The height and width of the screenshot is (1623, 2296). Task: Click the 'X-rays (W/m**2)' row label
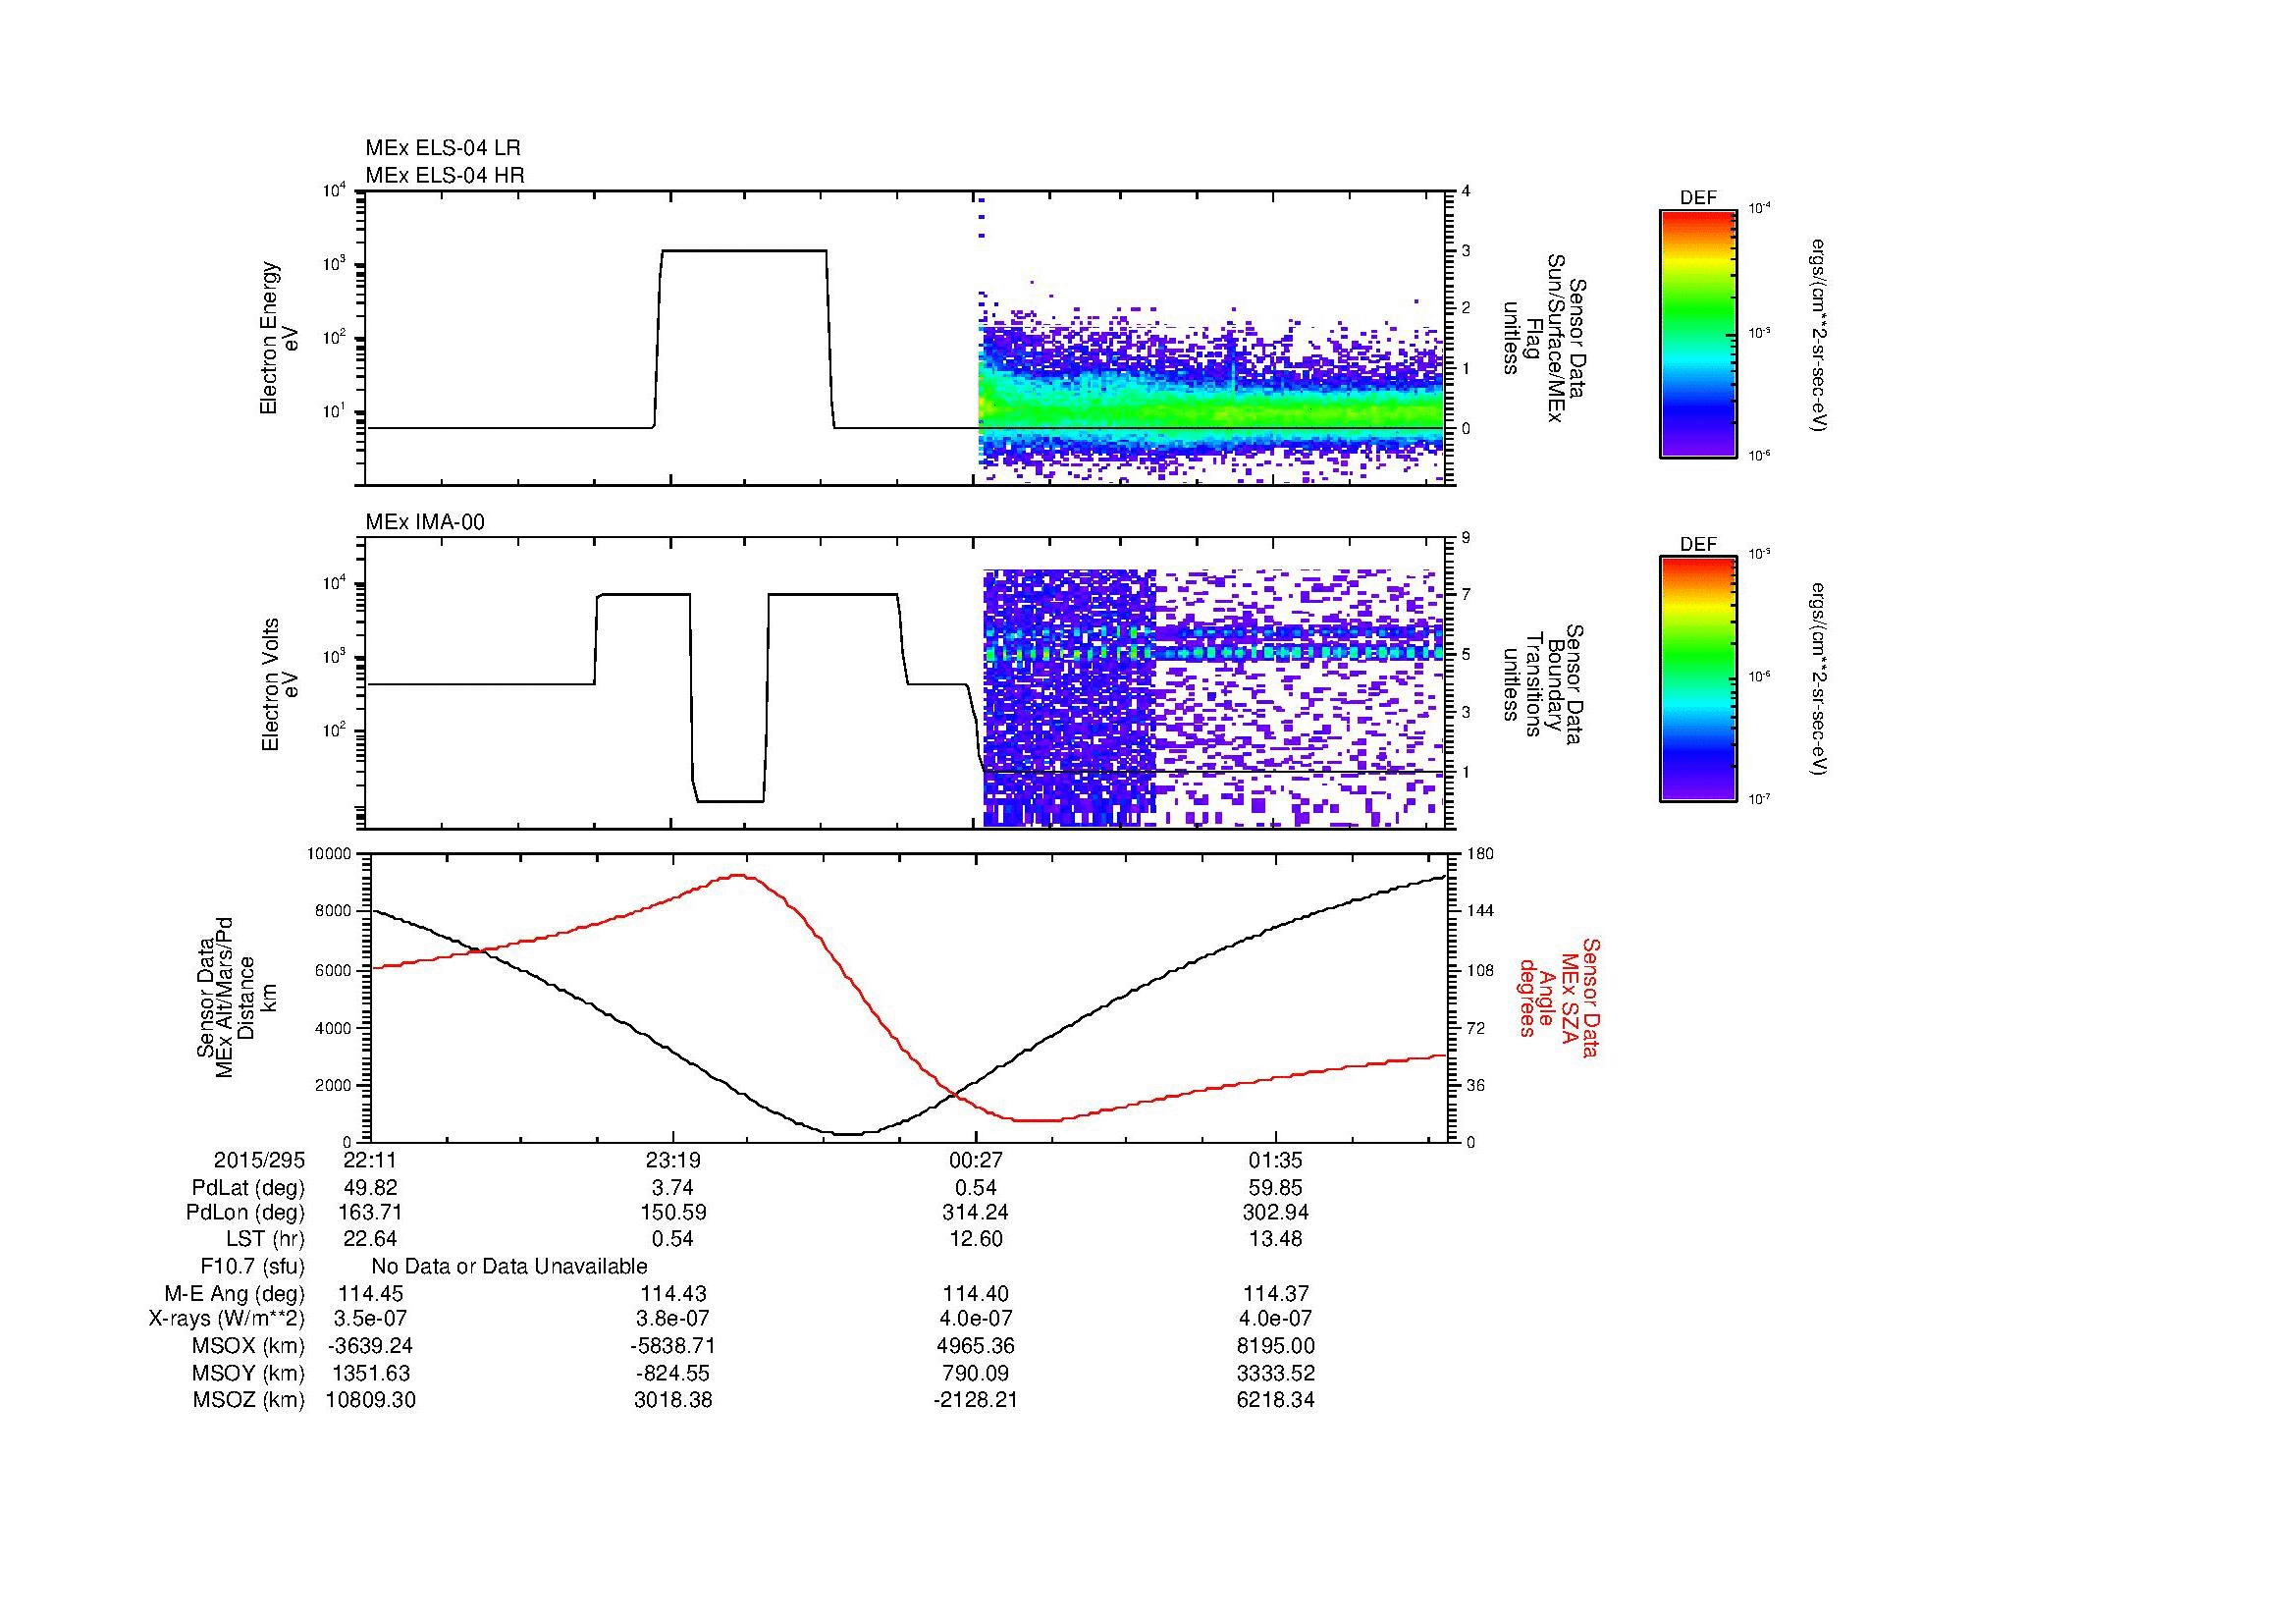click(x=227, y=1319)
